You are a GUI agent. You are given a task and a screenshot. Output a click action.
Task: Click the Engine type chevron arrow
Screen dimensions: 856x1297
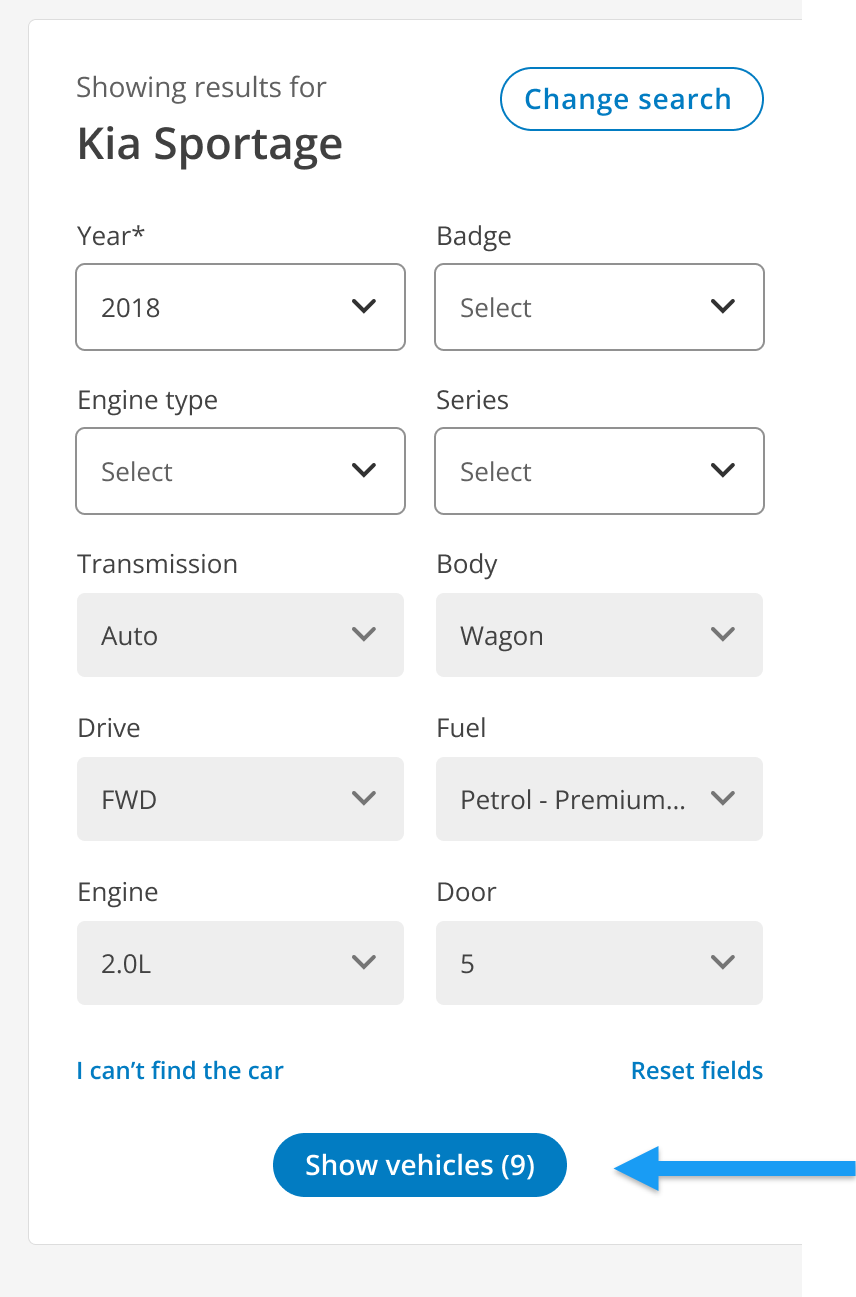pyautogui.click(x=364, y=471)
